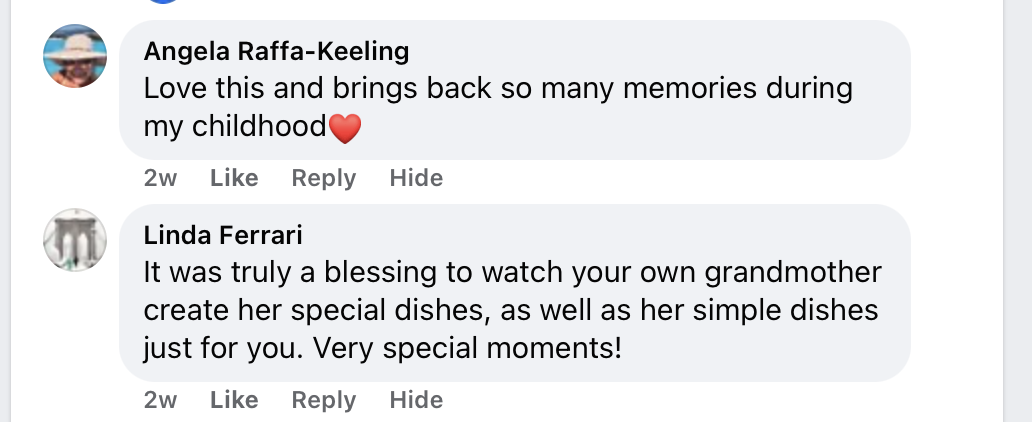Viewport: 1032px width, 422px height.
Task: Open the Linda Ferrari name link
Action: (x=223, y=235)
